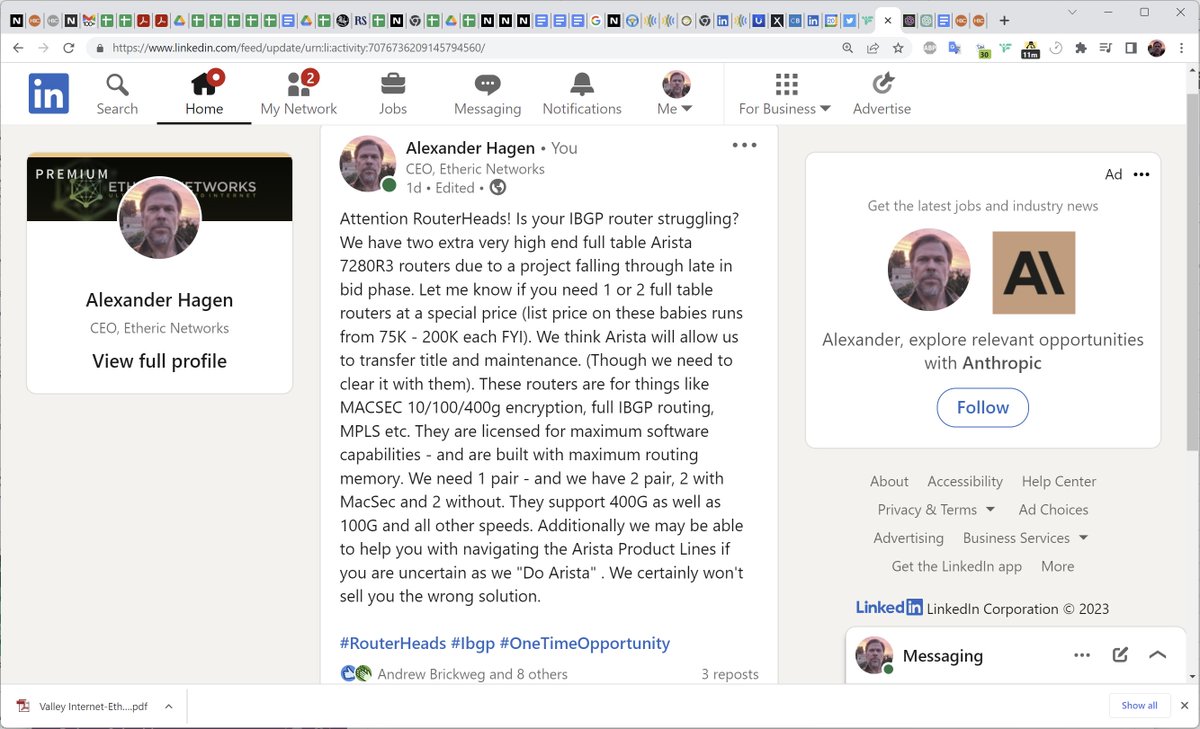
Task: Open the Help Center footer link
Action: tap(1059, 481)
